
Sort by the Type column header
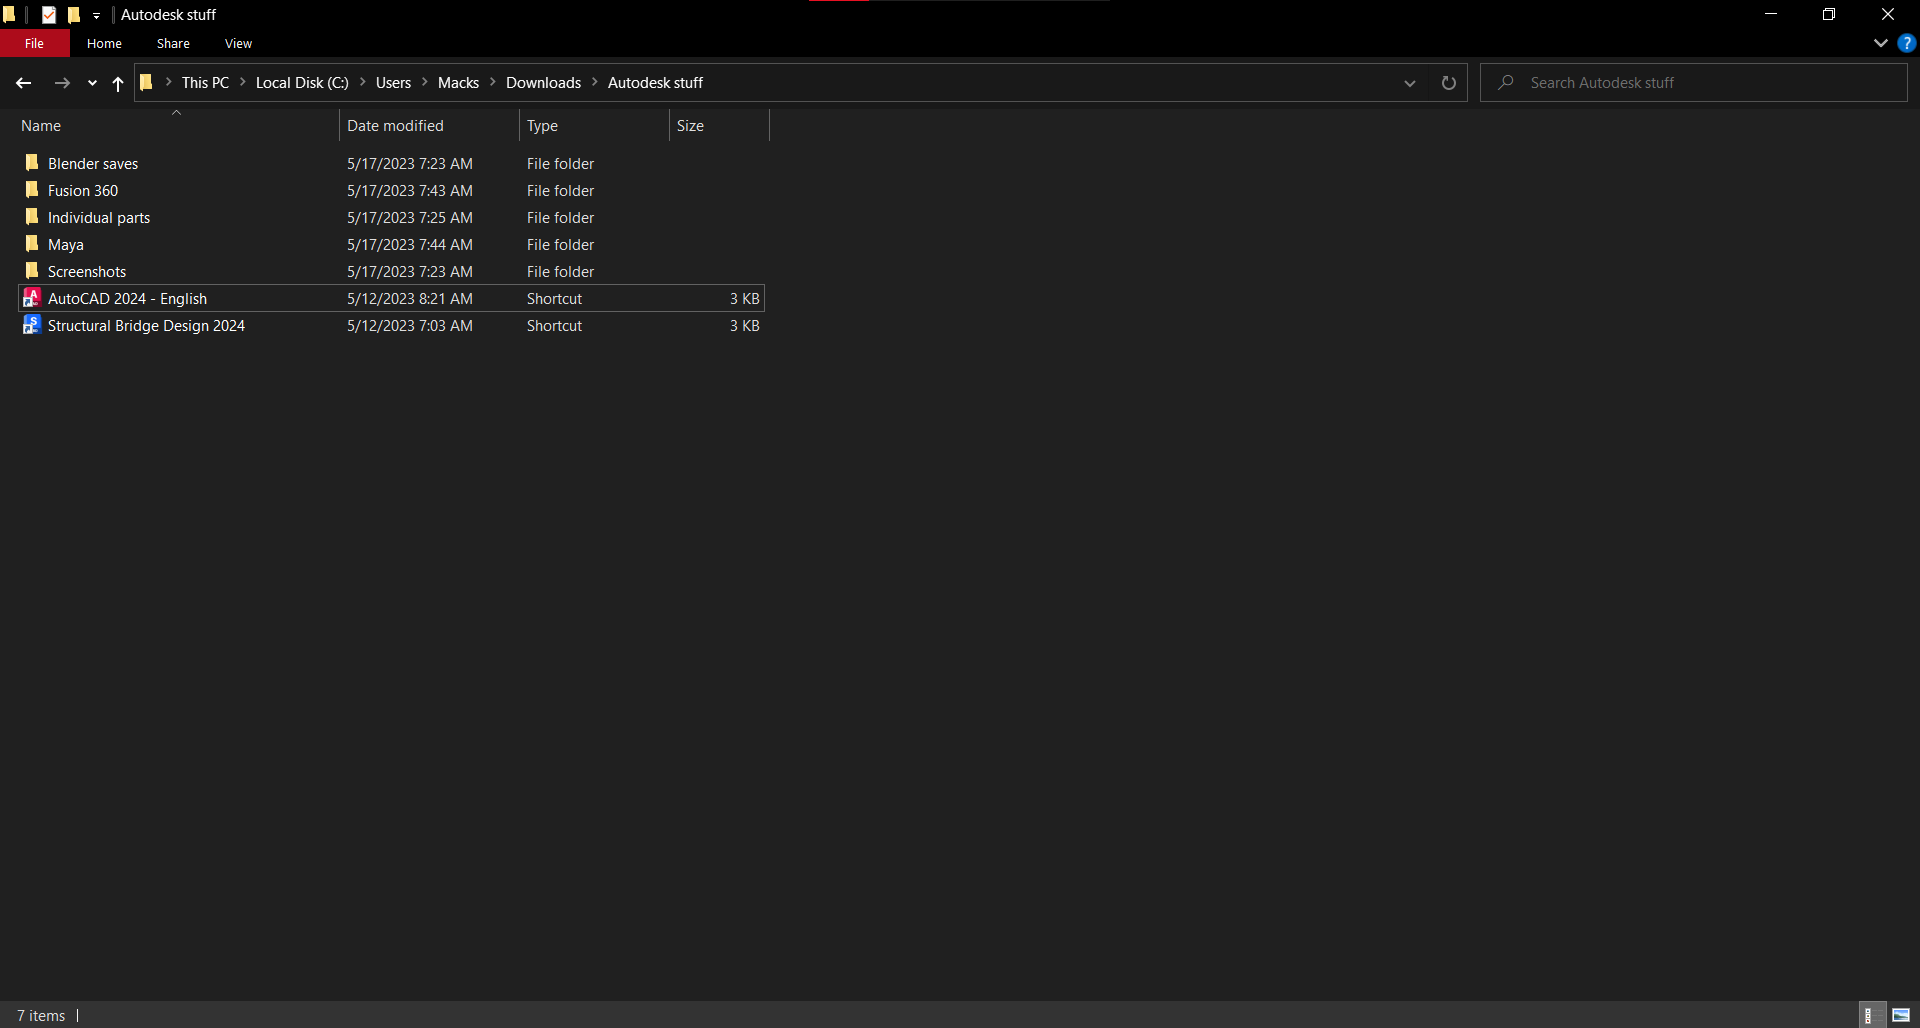(x=594, y=126)
